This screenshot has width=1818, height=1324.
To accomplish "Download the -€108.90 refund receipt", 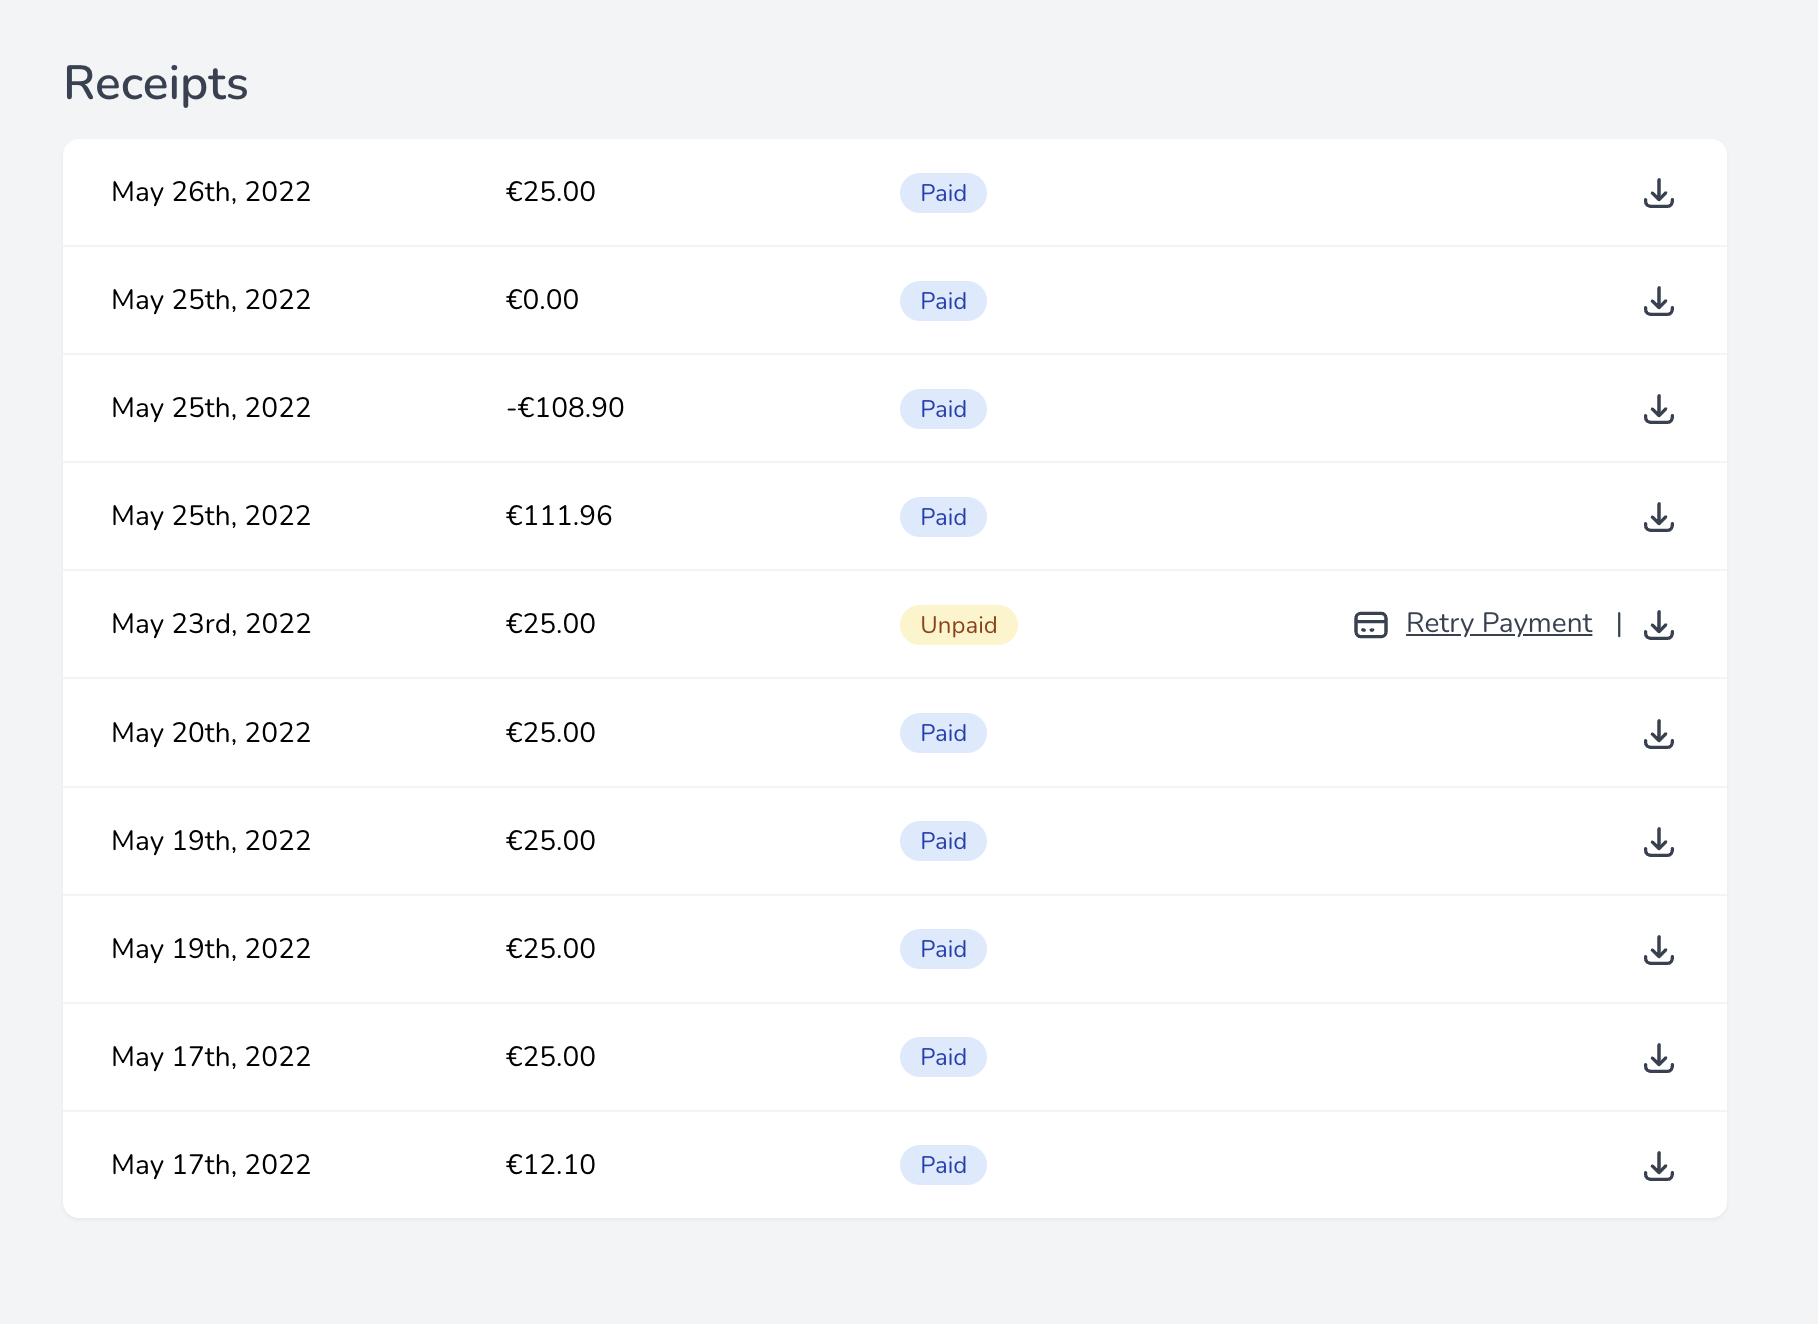I will pyautogui.click(x=1658, y=409).
